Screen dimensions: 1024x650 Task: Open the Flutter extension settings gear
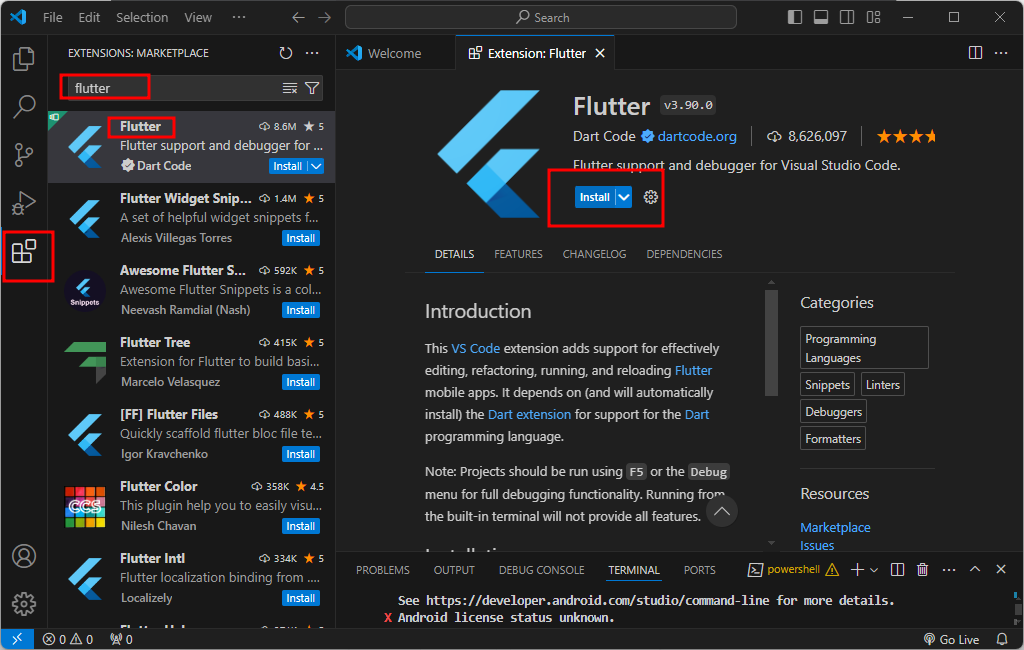[650, 197]
